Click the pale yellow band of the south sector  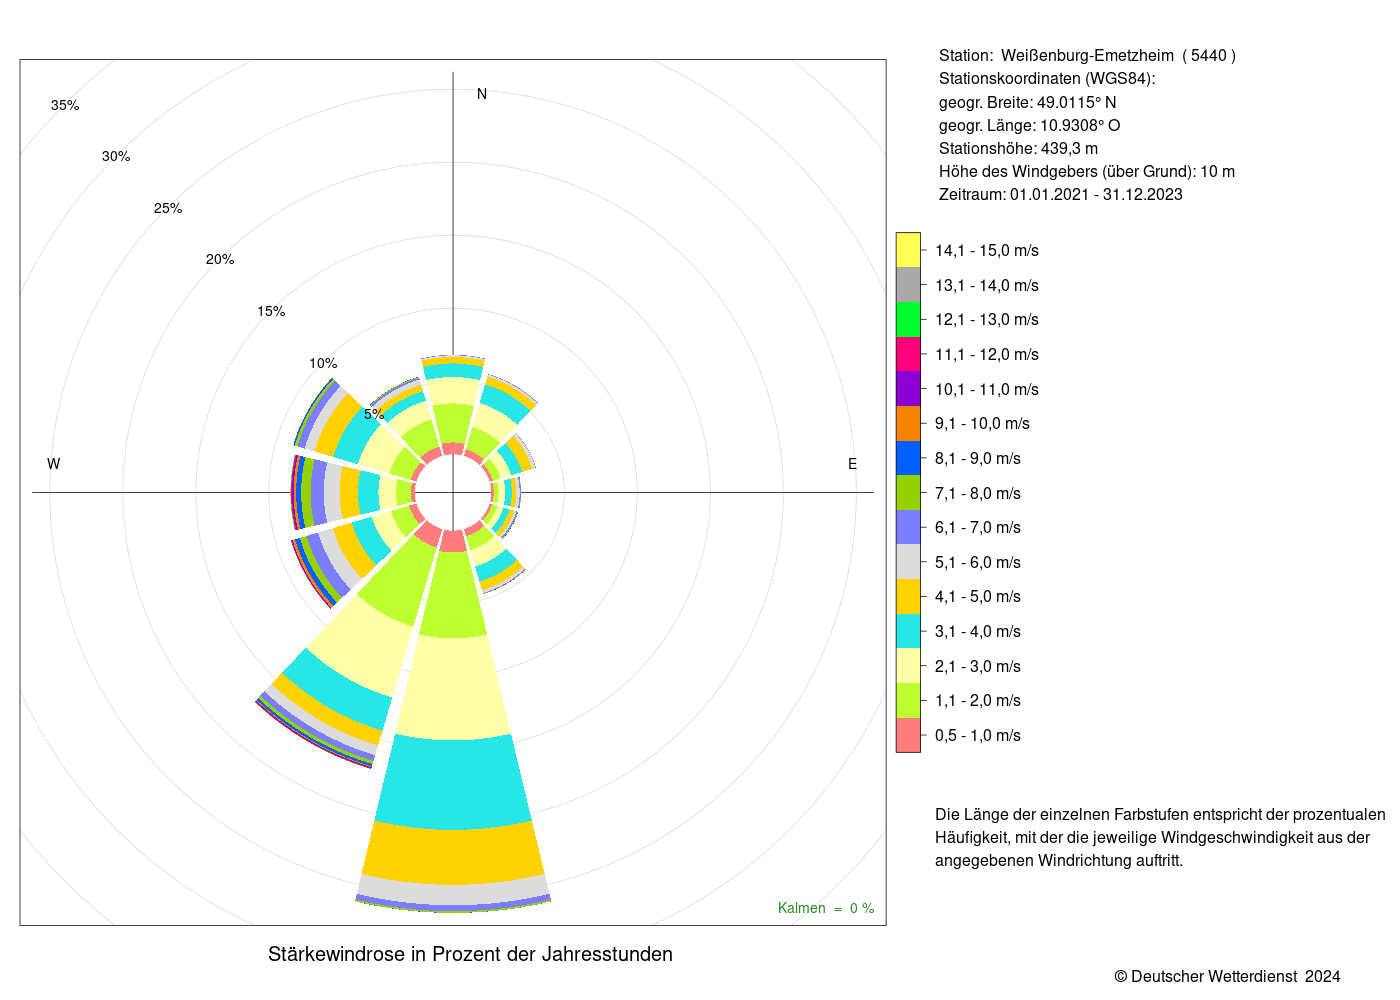pyautogui.click(x=453, y=688)
